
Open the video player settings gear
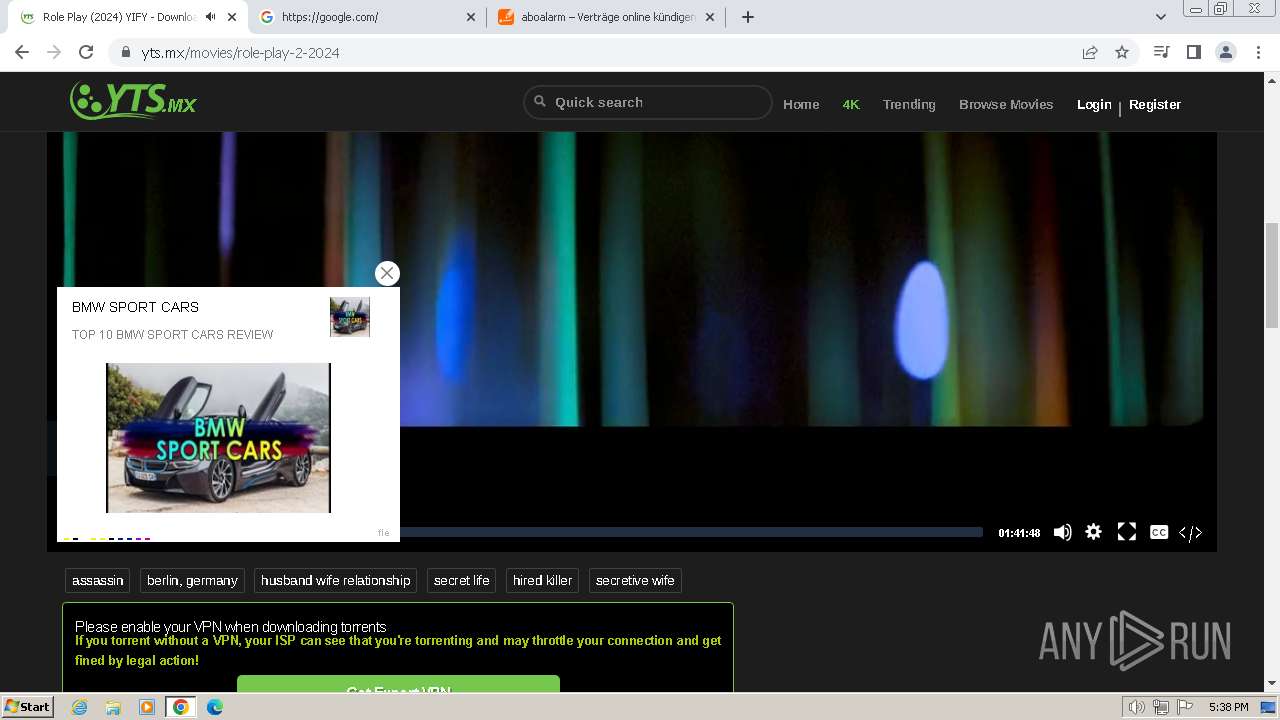pos(1094,532)
